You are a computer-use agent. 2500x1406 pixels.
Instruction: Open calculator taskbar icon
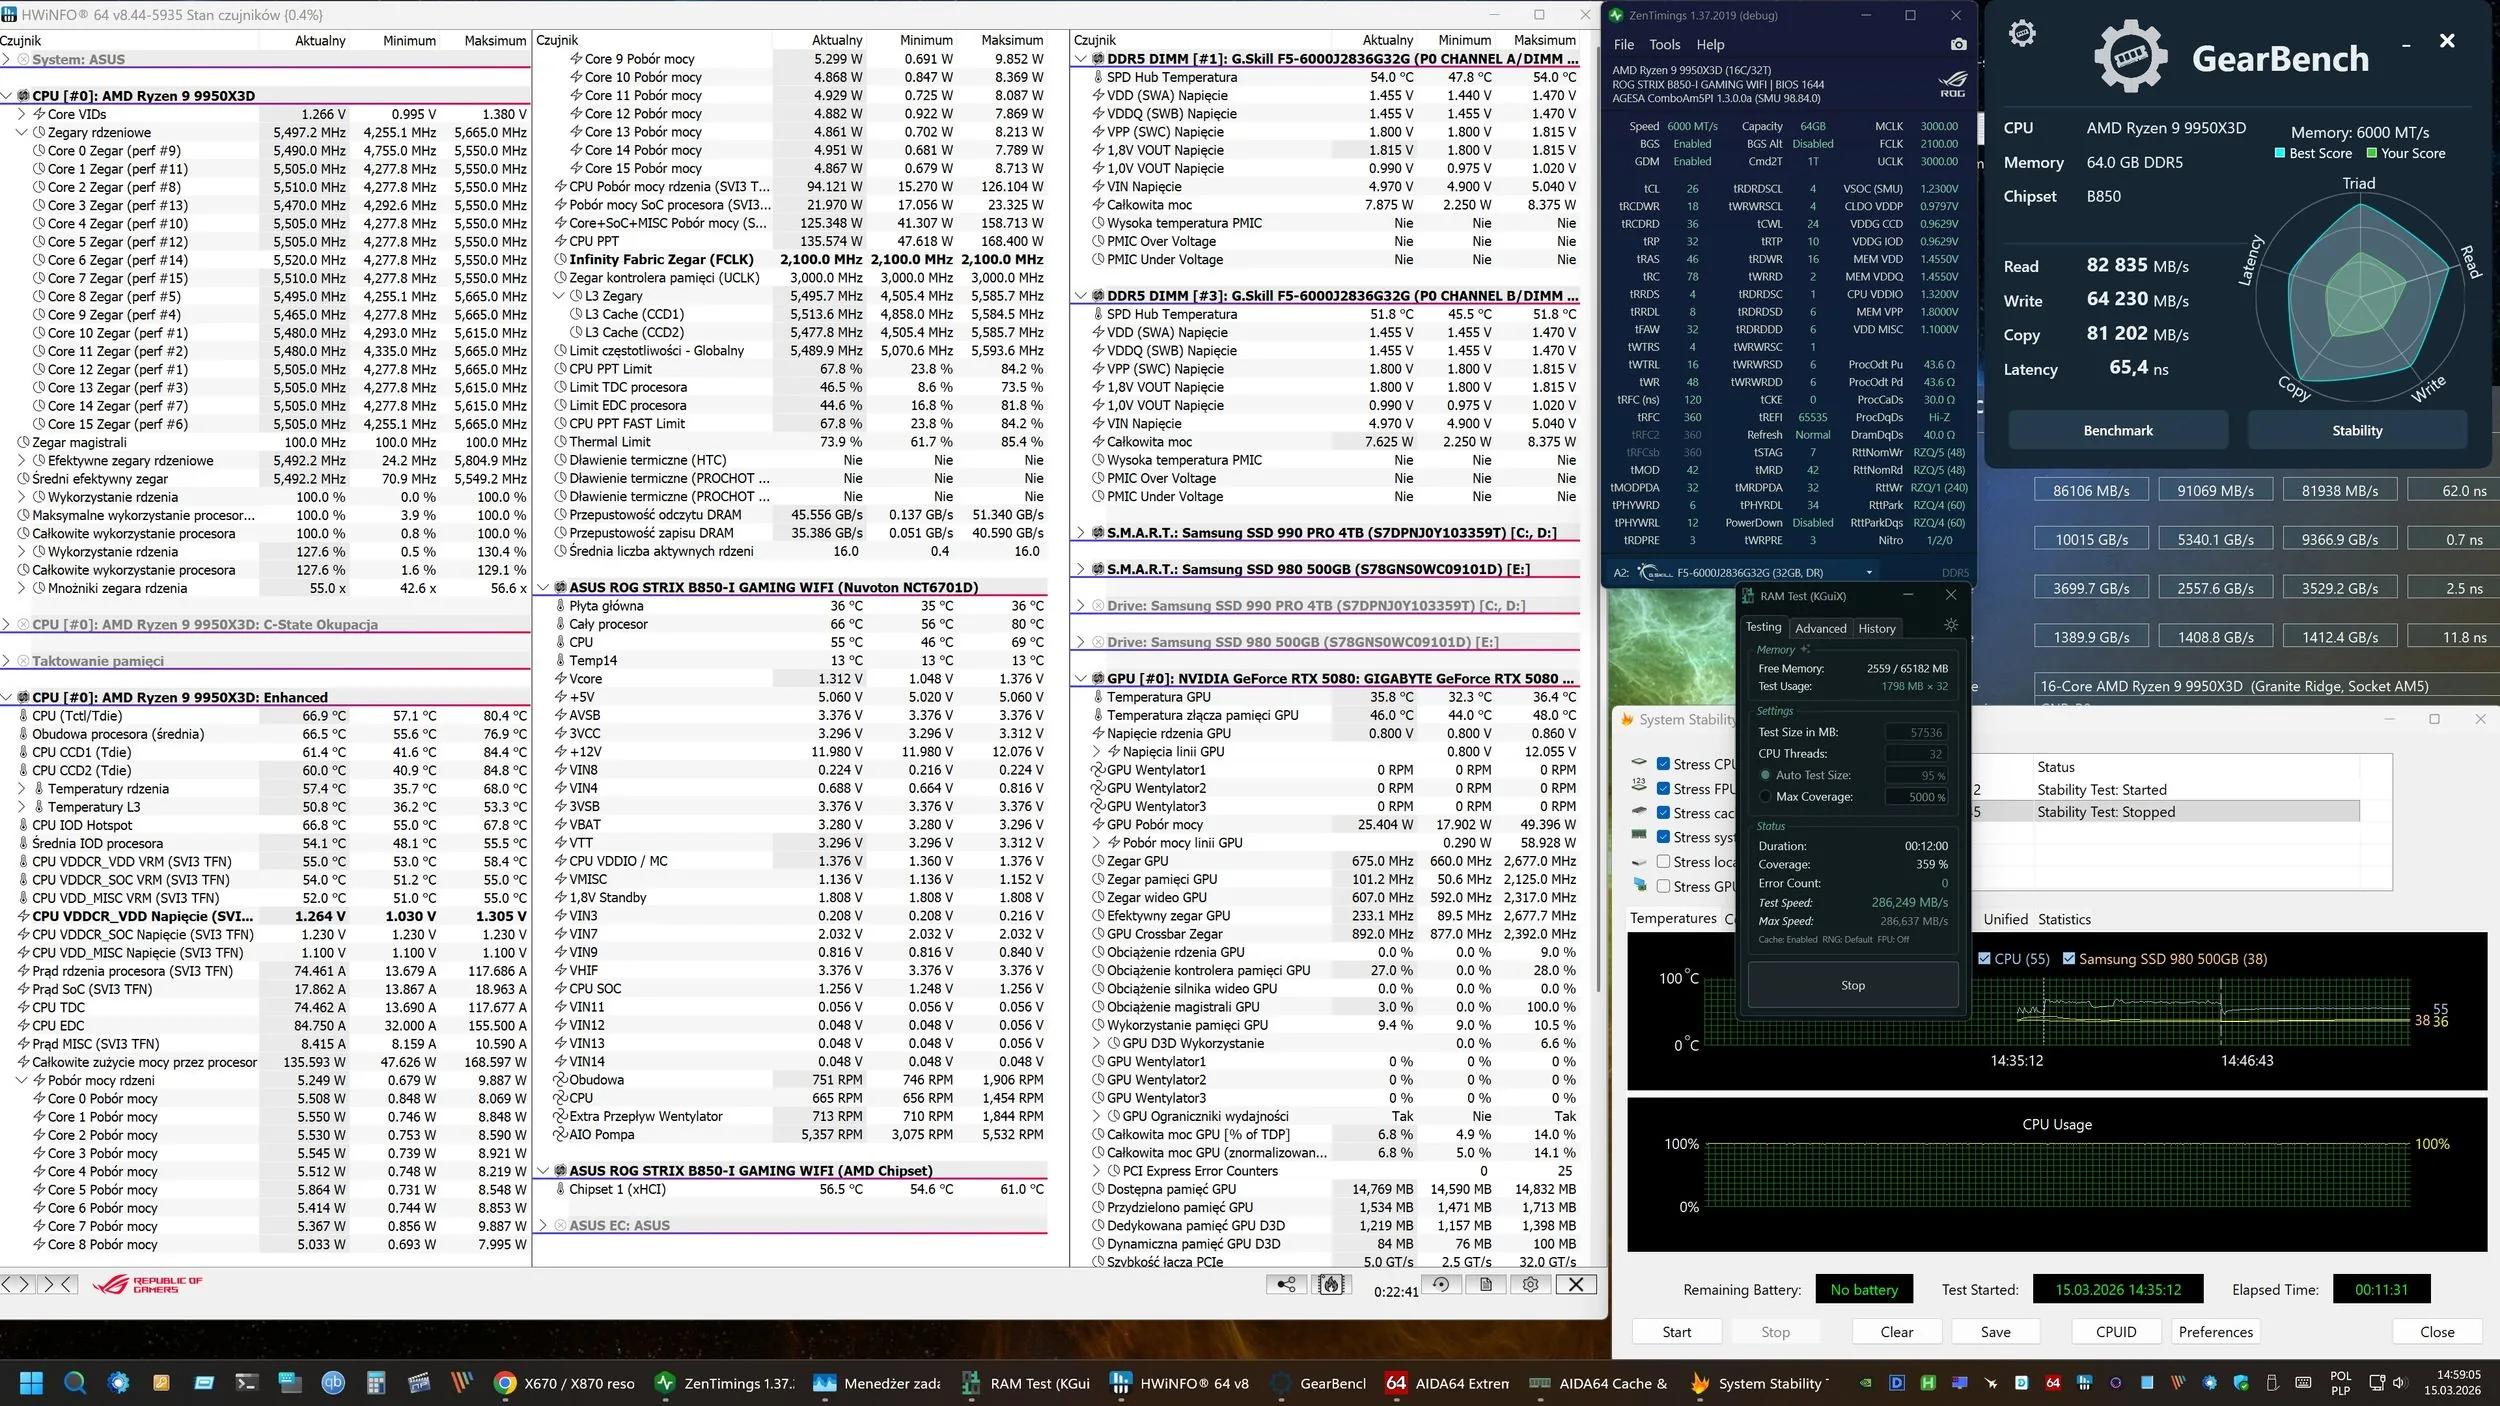[376, 1383]
